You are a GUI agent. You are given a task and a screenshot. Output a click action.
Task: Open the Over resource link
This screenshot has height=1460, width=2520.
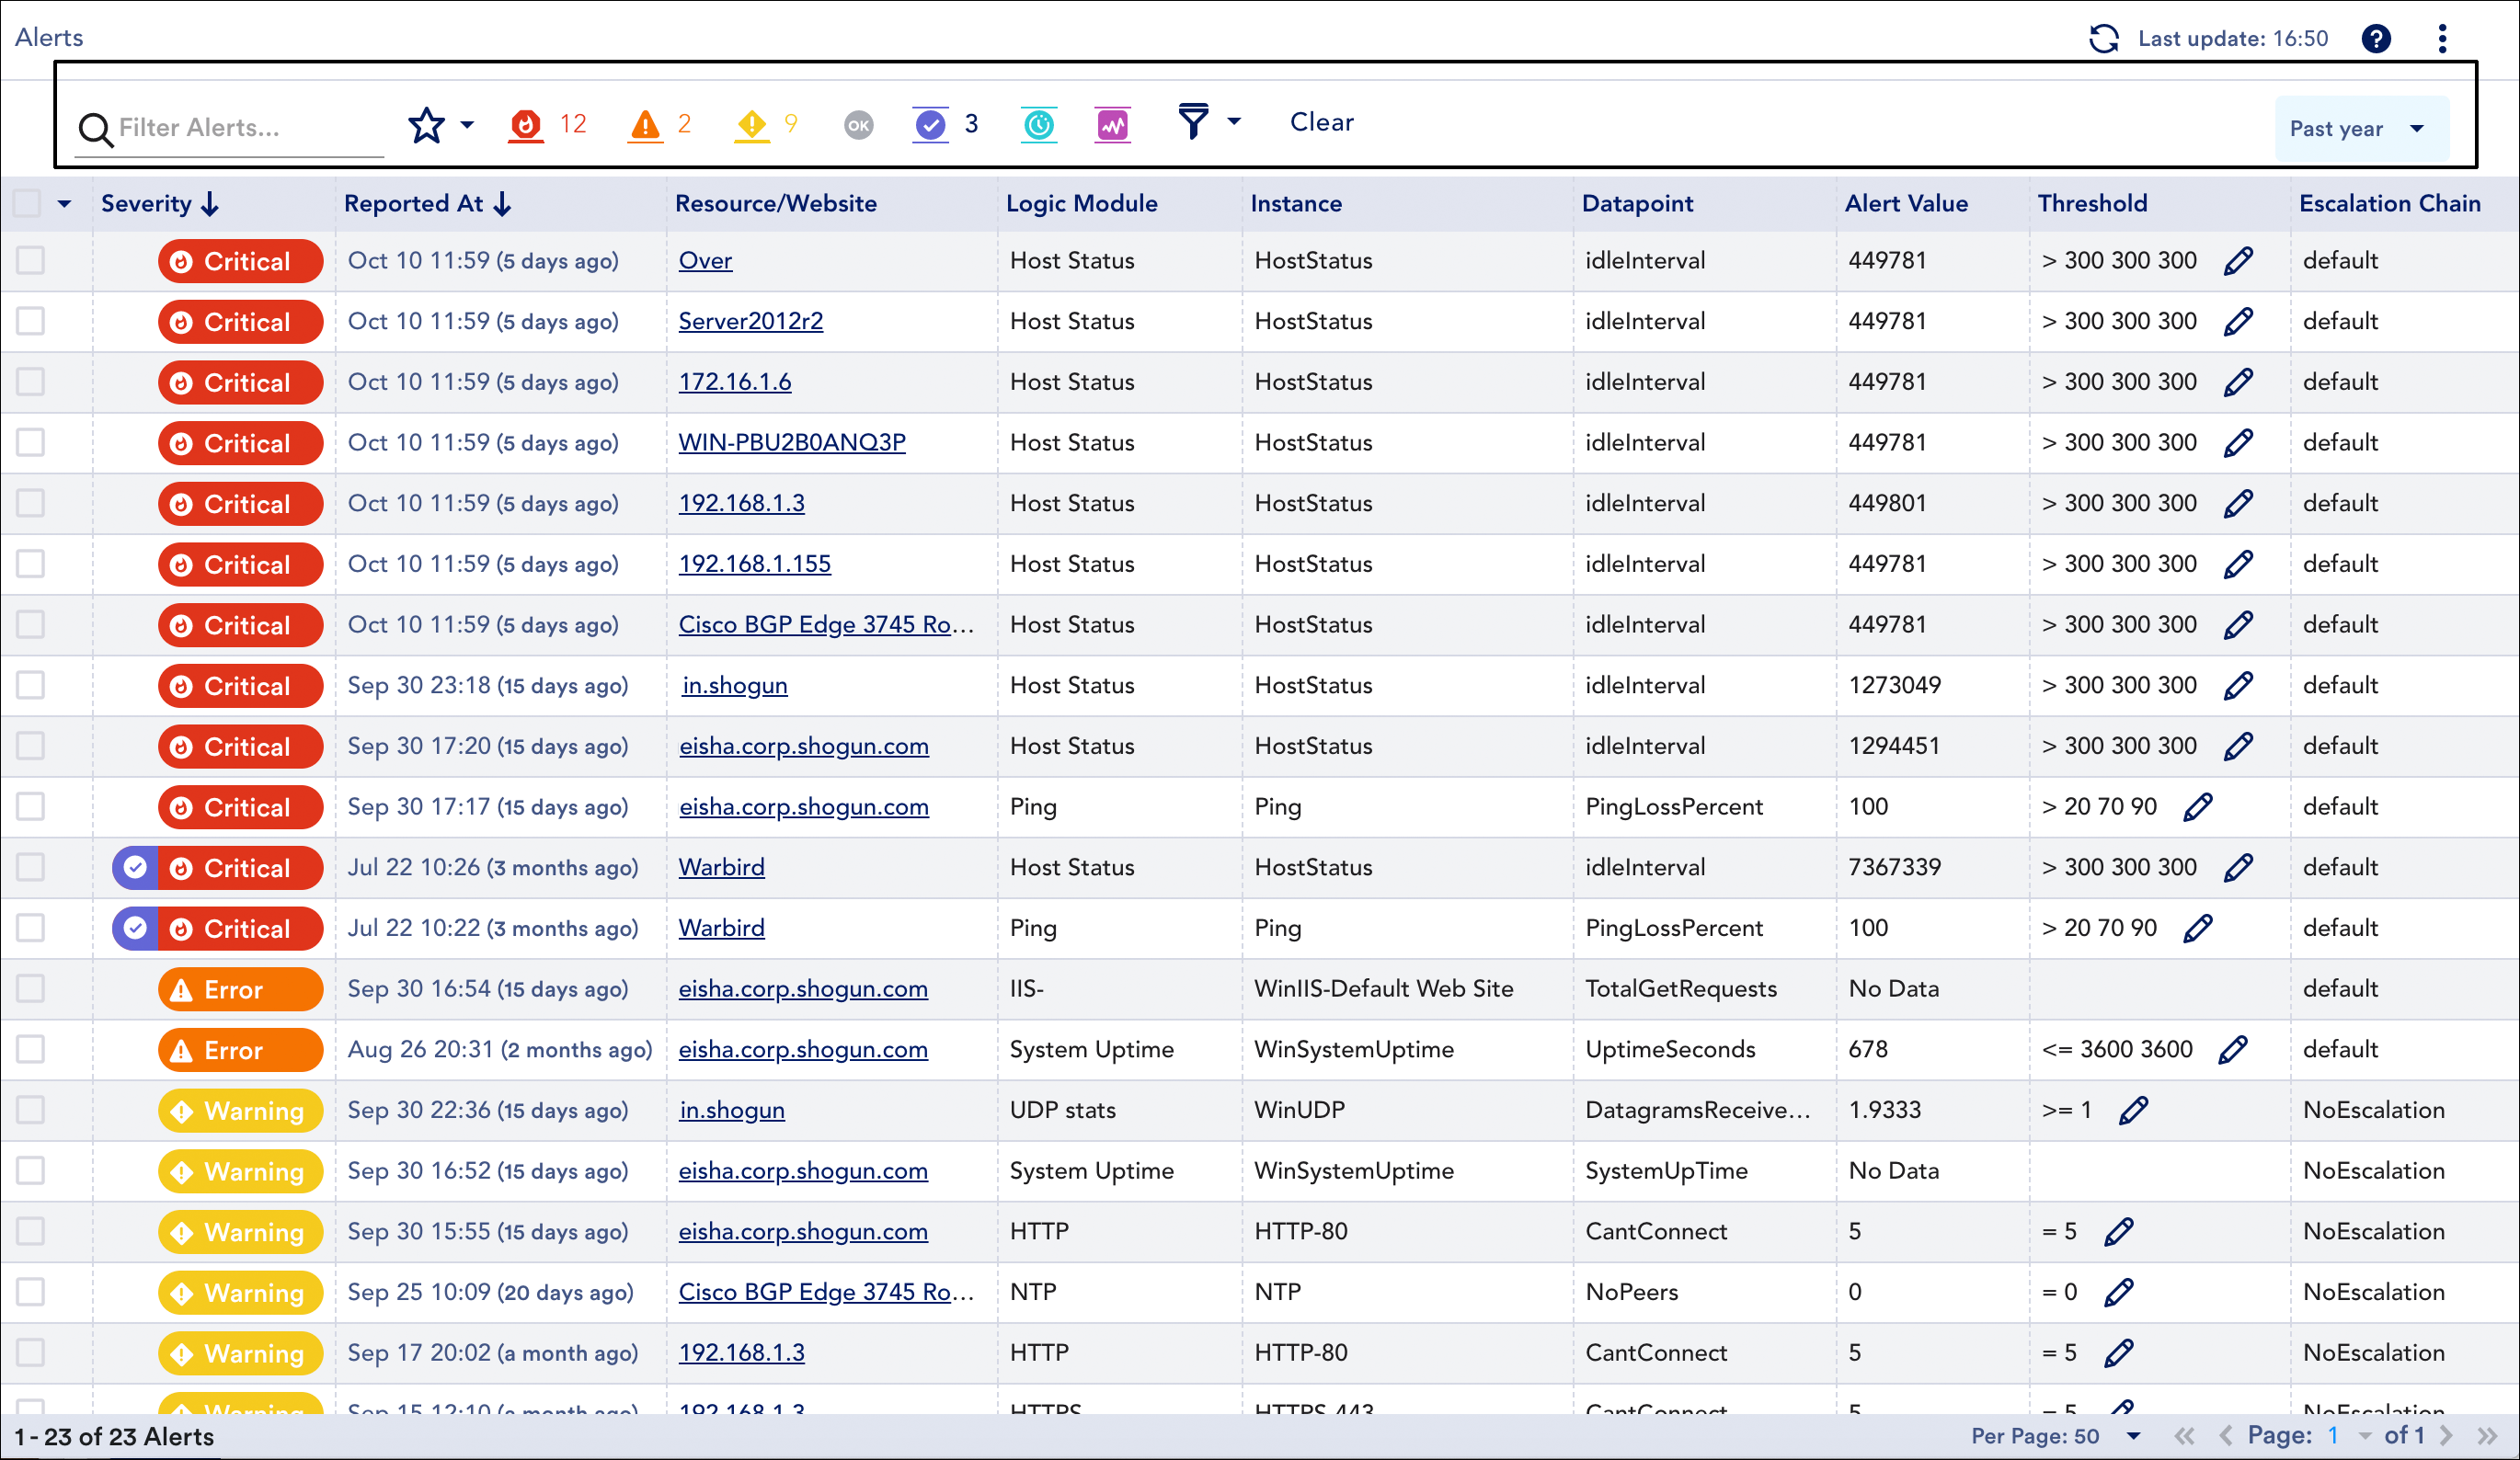(705, 261)
